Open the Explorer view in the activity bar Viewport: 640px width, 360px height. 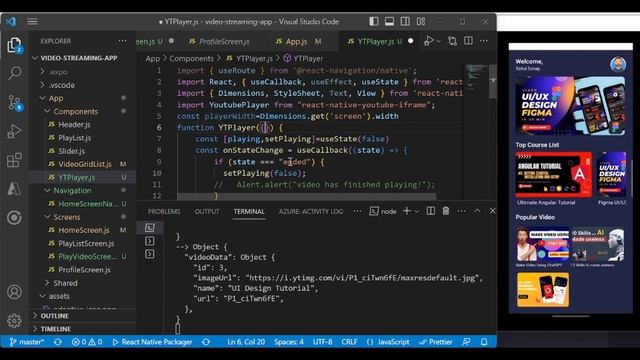14,45
